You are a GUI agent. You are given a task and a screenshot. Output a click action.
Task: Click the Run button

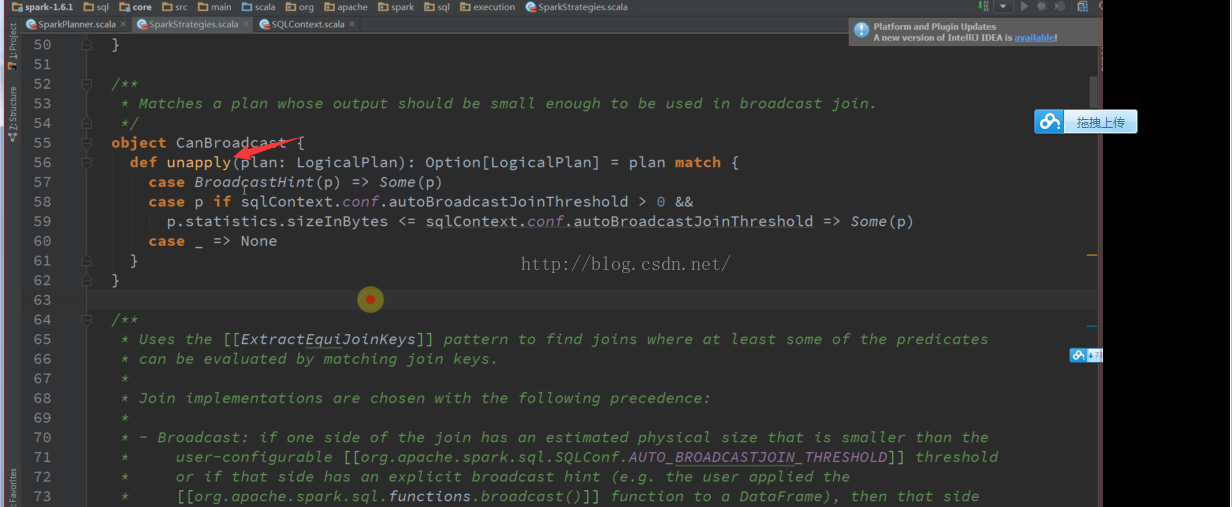pyautogui.click(x=1024, y=6)
